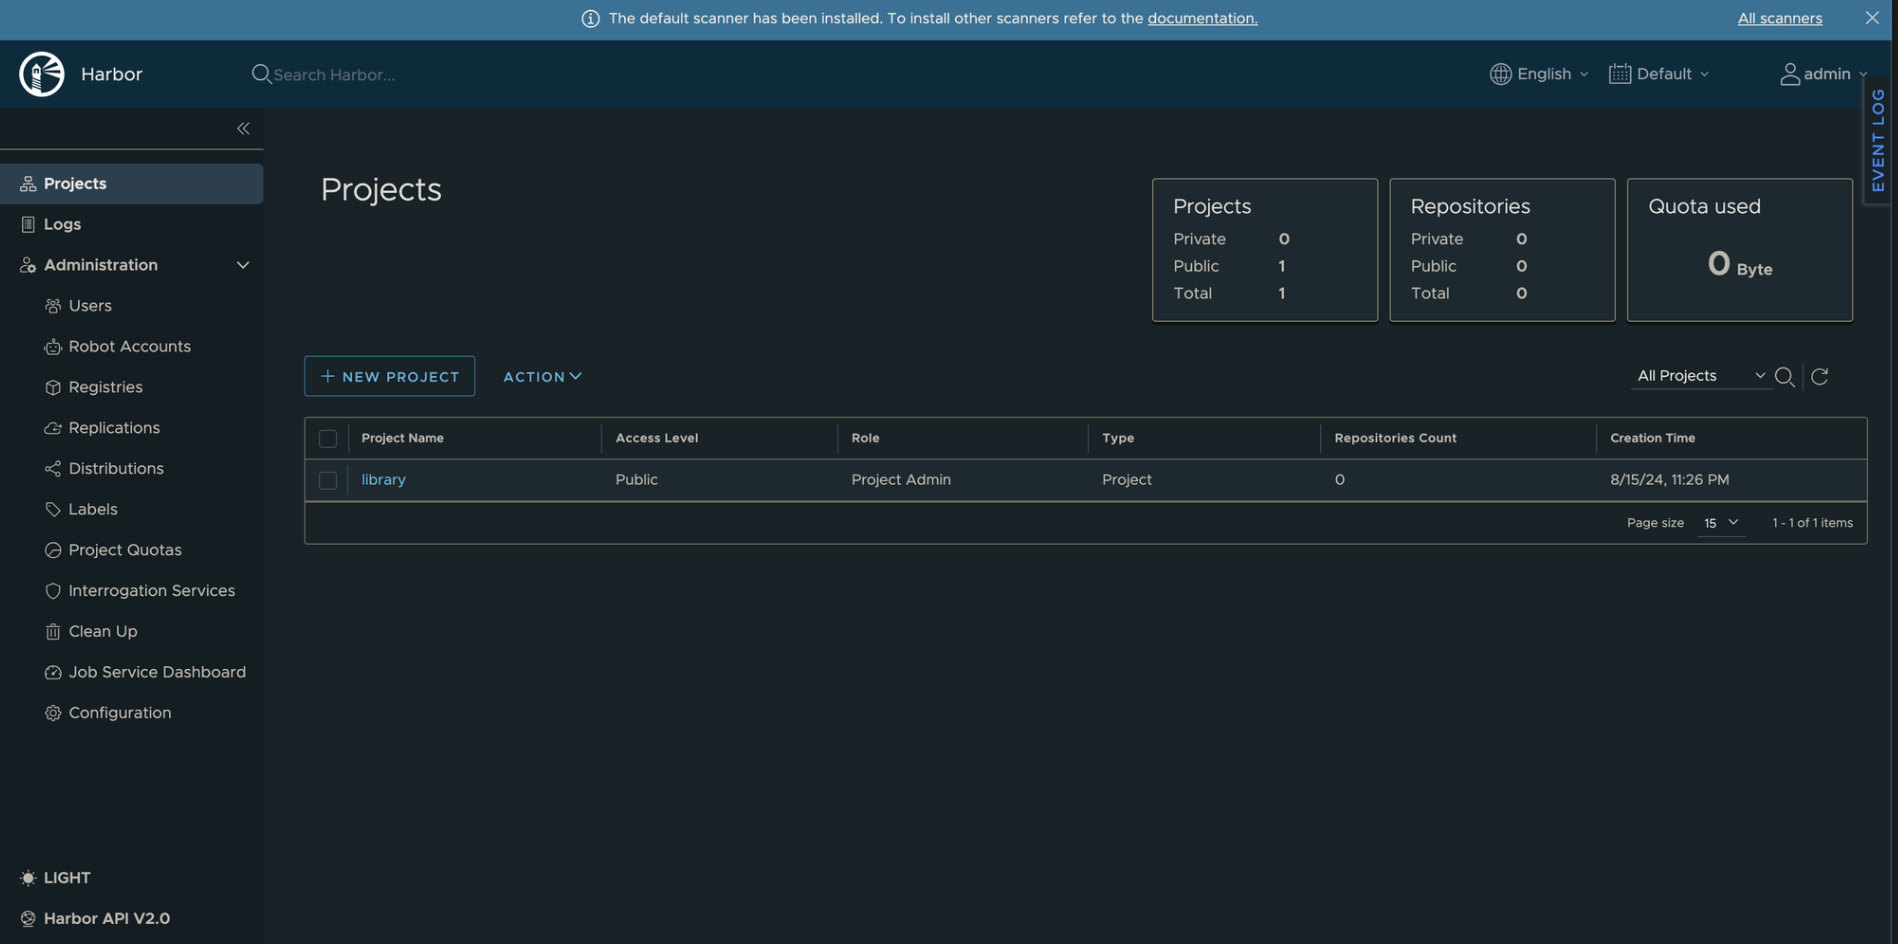Click the NEW PROJECT button

pos(390,377)
